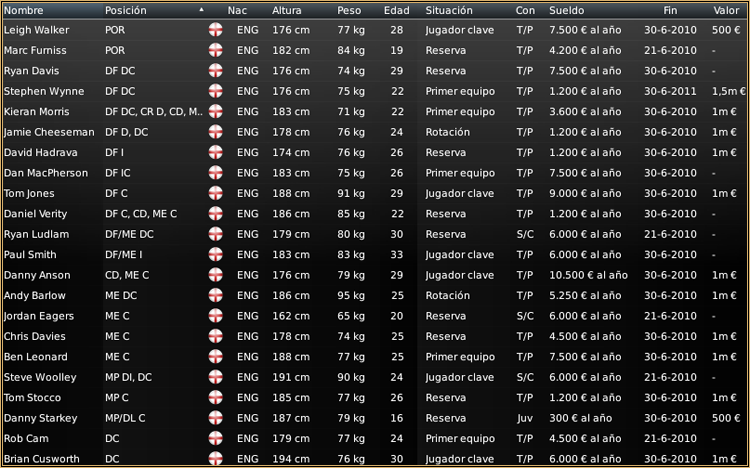Image resolution: width=750 pixels, height=468 pixels.
Task: Open player Tom Stocco
Action: pyautogui.click(x=33, y=397)
